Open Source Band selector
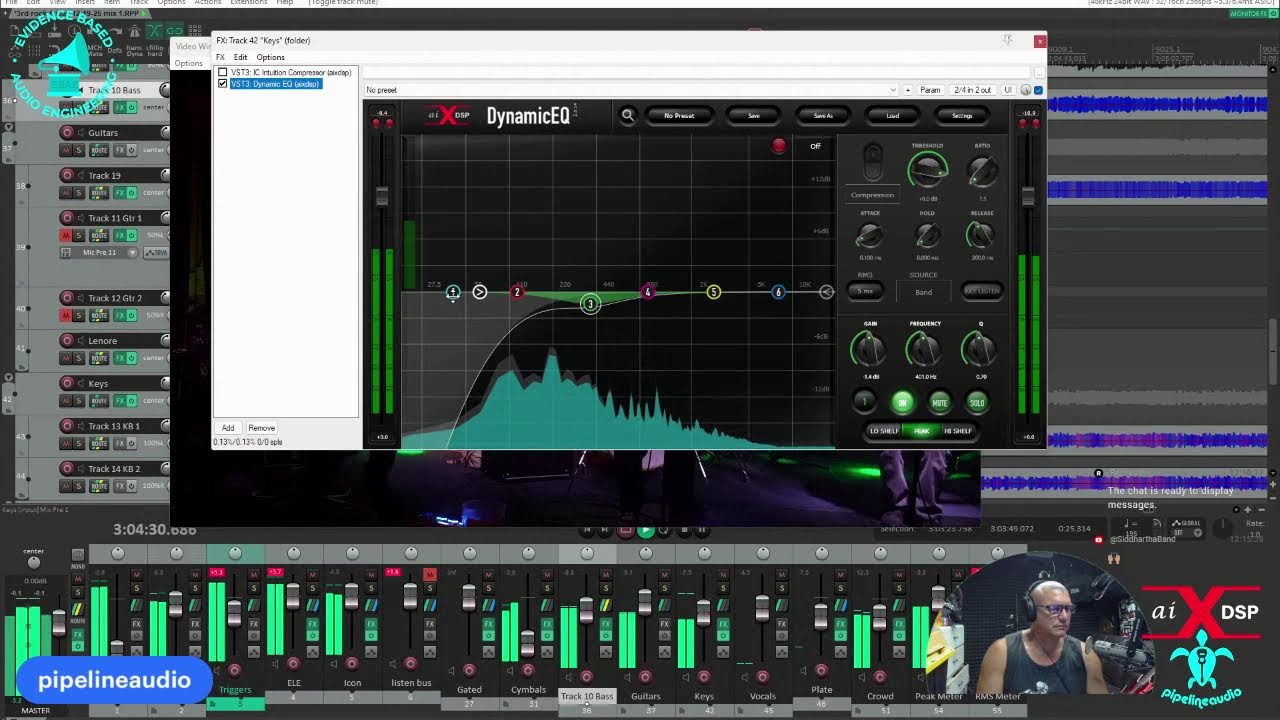The width and height of the screenshot is (1280, 720). 923,292
